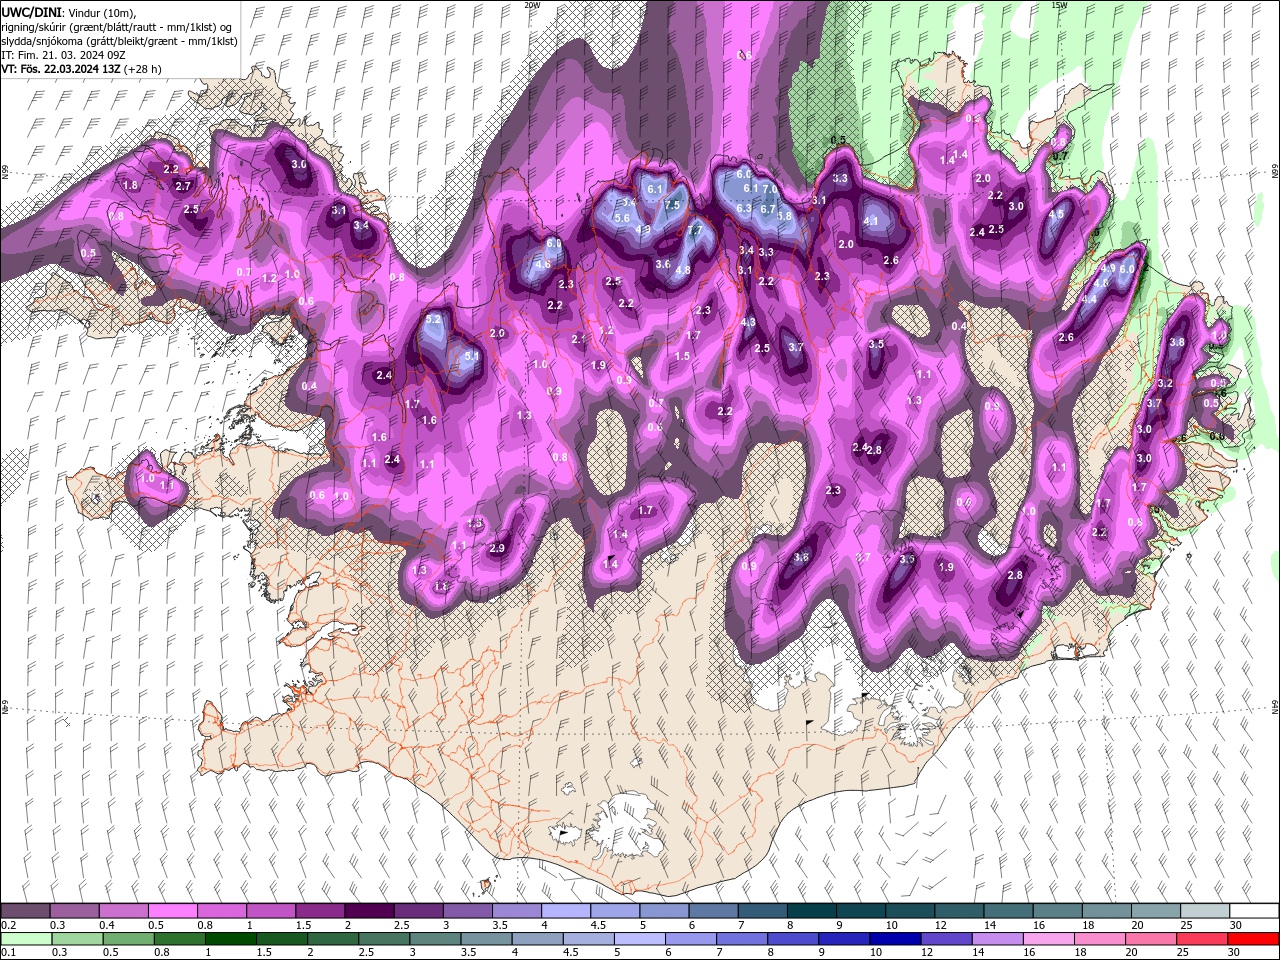This screenshot has height=960, width=1280.
Task: Click the 1.8 value in the northwest peninsula
Action: tap(130, 185)
